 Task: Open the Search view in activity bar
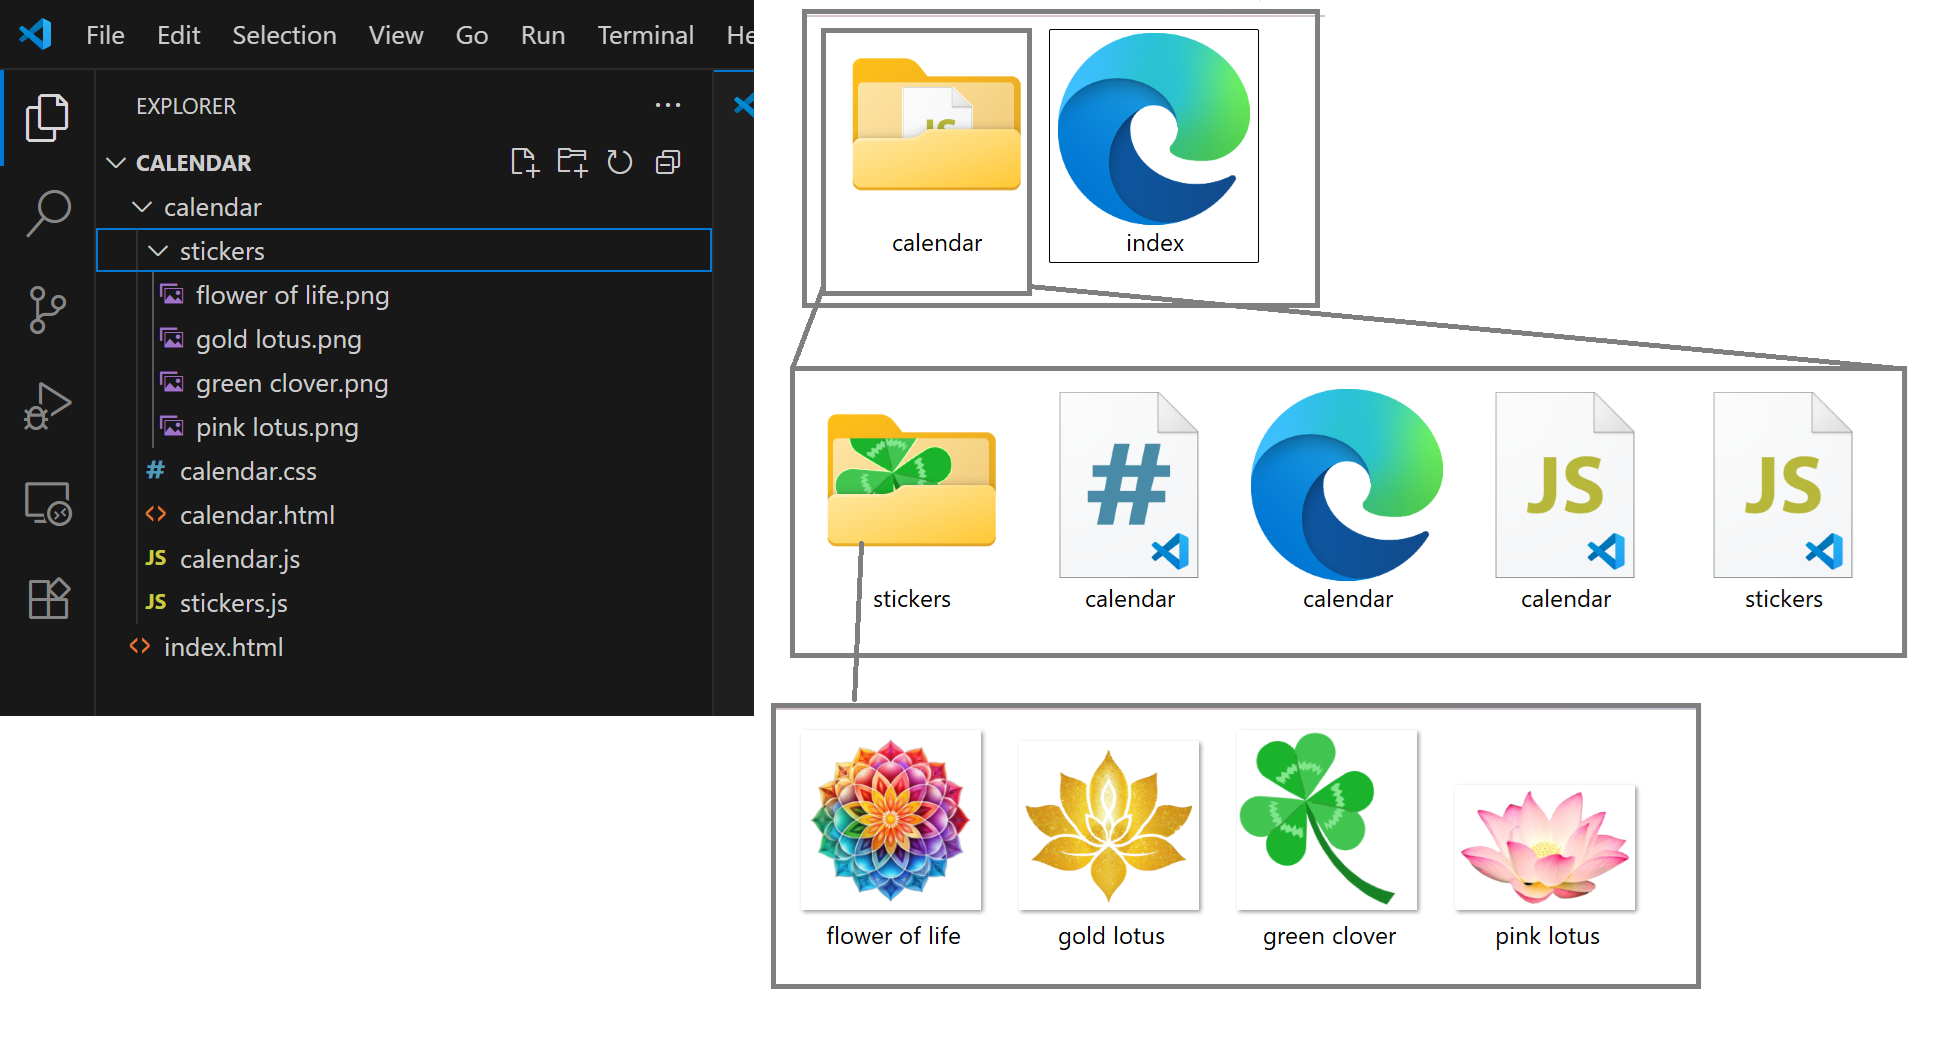(x=47, y=214)
